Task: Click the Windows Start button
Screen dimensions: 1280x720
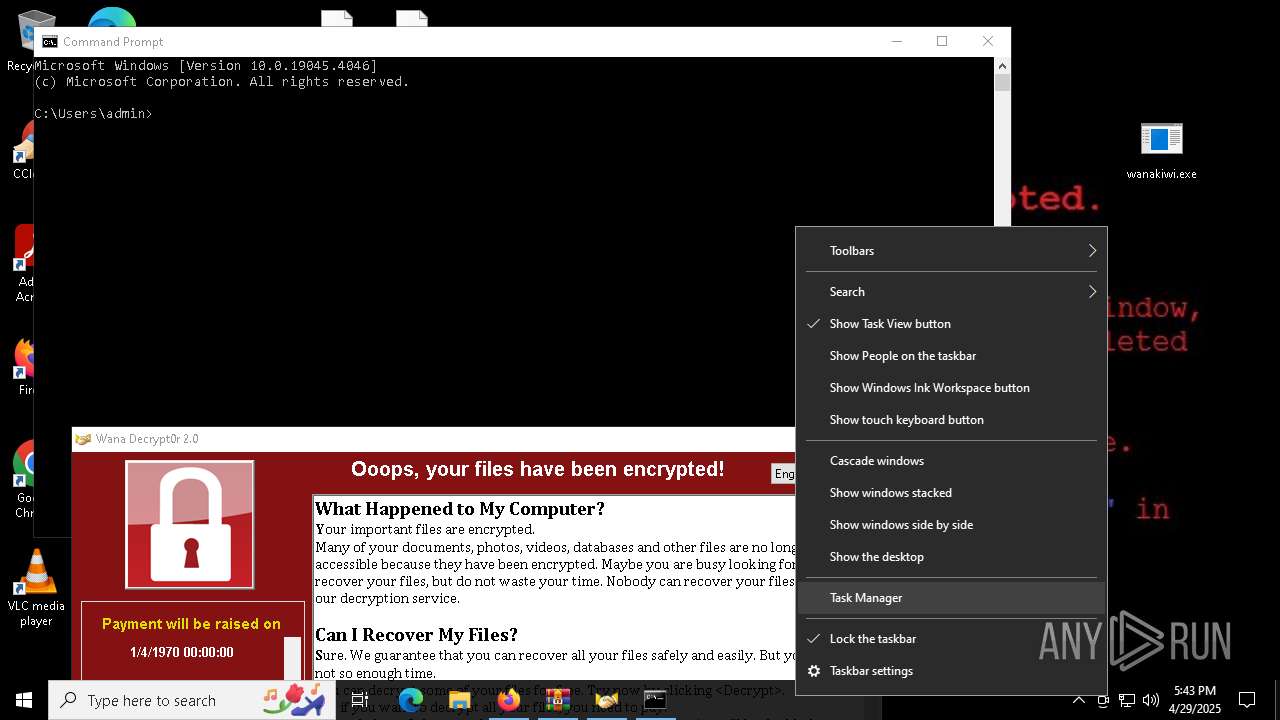Action: click(24, 700)
